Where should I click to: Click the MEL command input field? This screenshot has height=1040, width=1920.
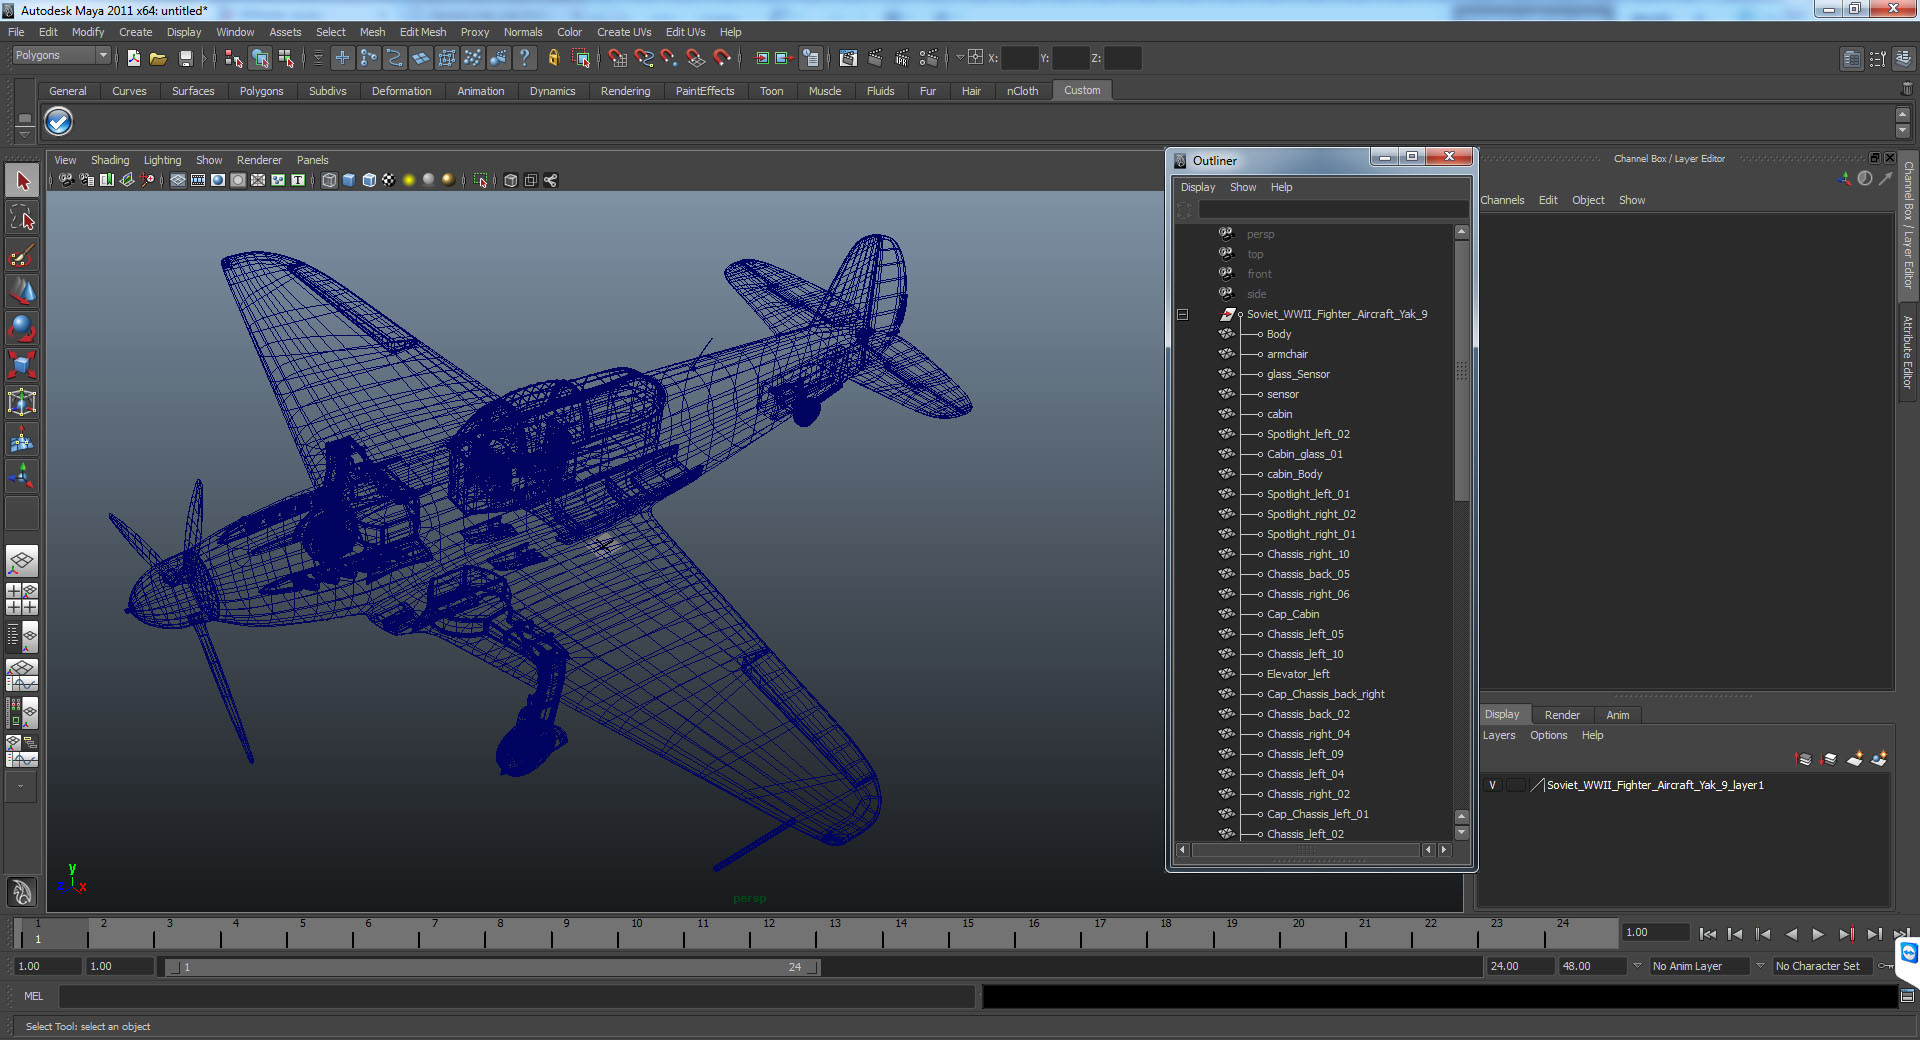[x=516, y=996]
